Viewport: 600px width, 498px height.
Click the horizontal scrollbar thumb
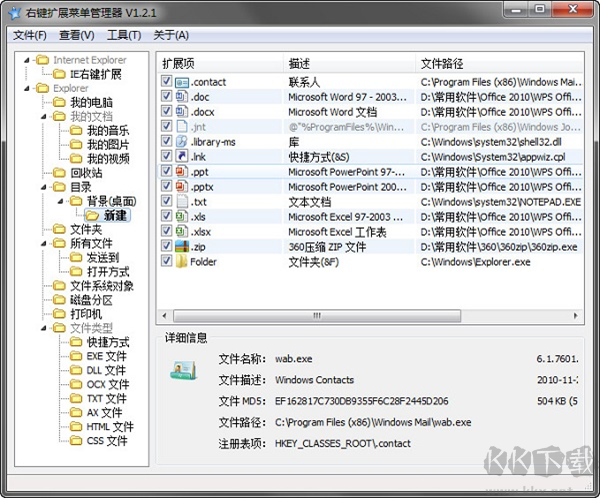[317, 316]
